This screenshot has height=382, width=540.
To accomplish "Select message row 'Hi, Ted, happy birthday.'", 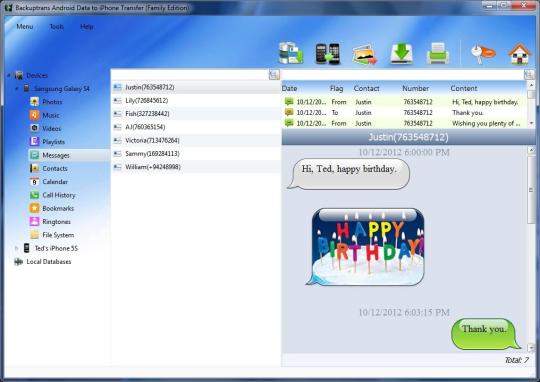I will [404, 102].
